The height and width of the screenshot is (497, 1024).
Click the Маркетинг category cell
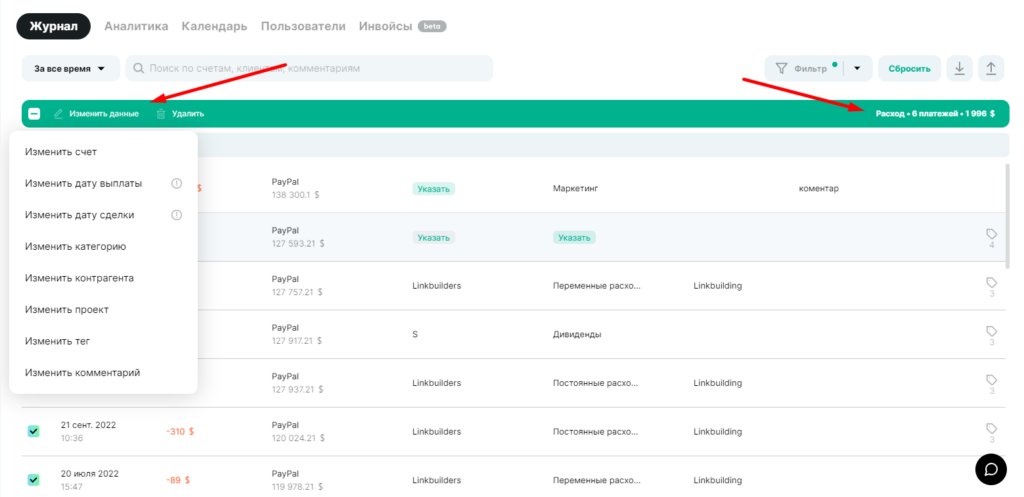[x=575, y=189]
